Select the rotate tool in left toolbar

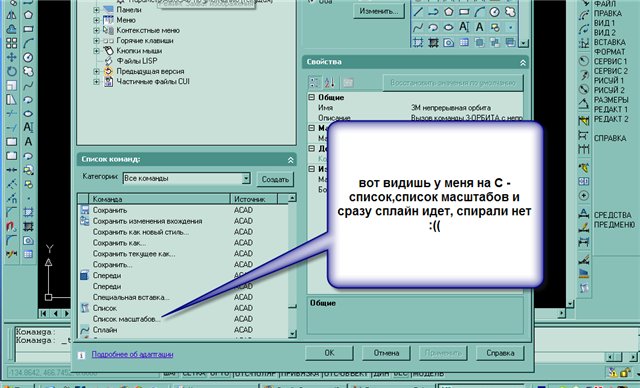click(11, 71)
